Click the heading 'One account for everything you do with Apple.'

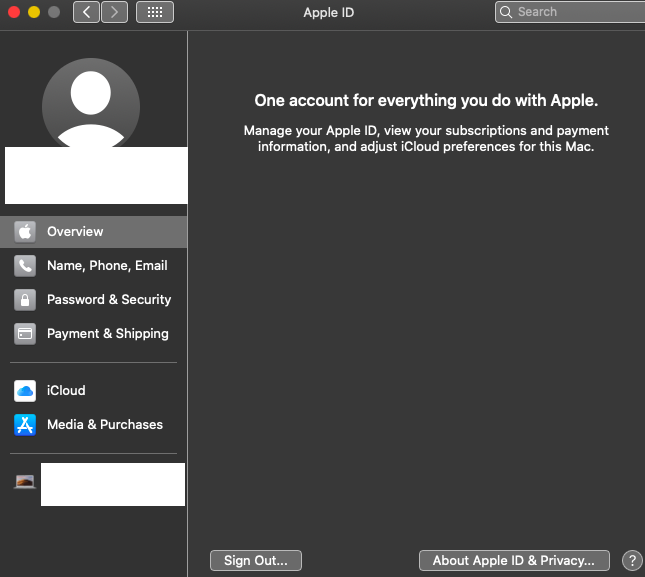[426, 101]
